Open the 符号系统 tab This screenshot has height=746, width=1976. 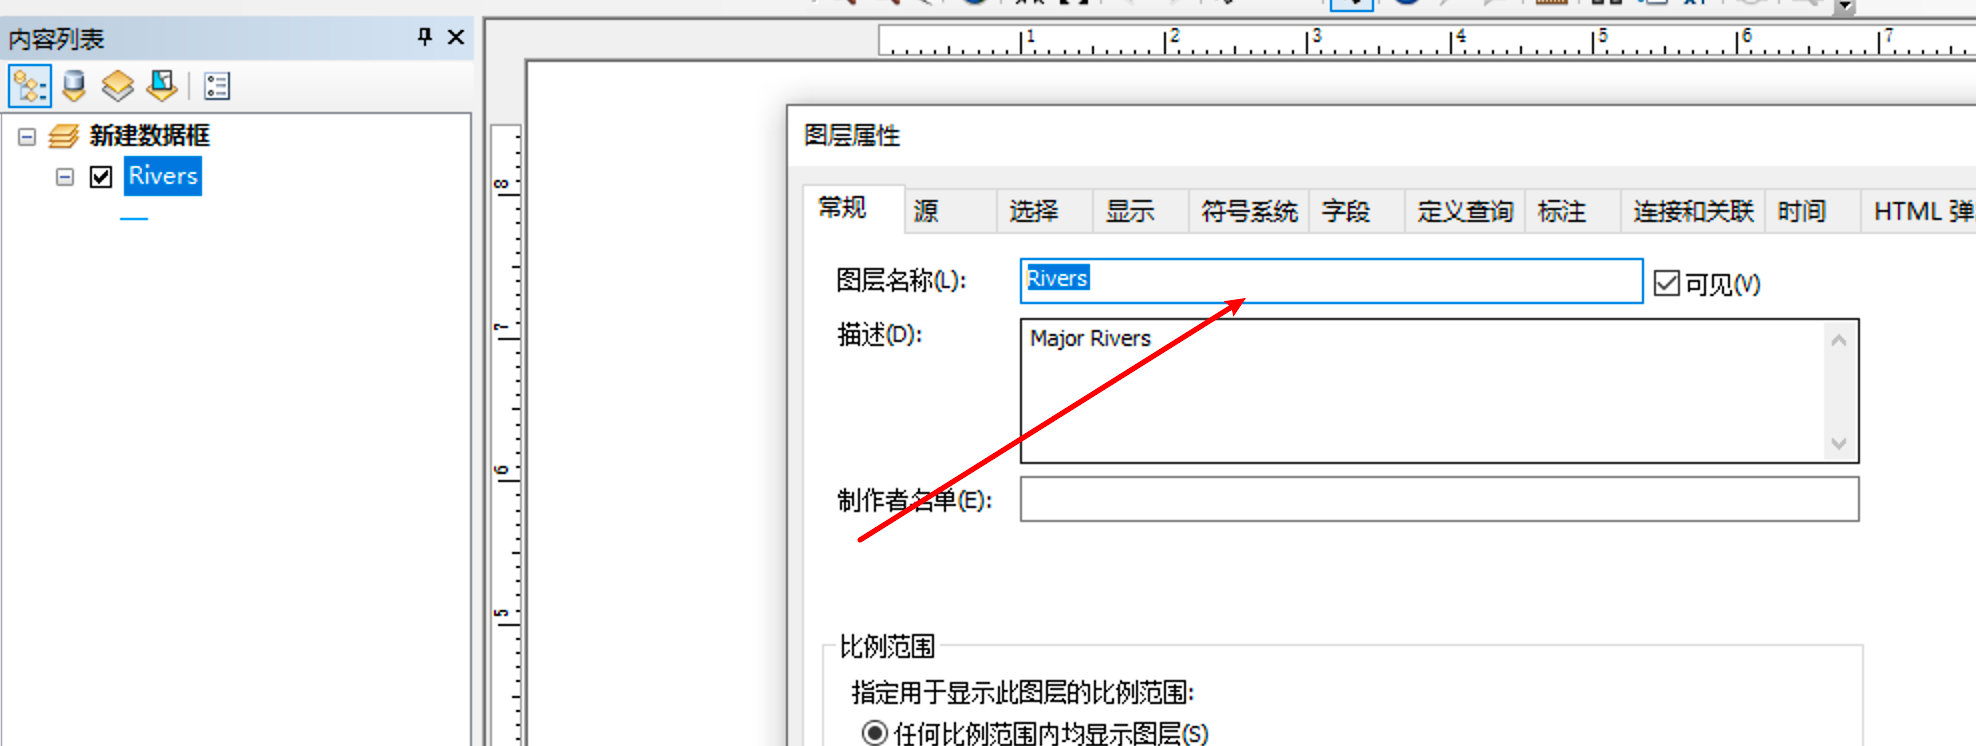click(x=1249, y=211)
